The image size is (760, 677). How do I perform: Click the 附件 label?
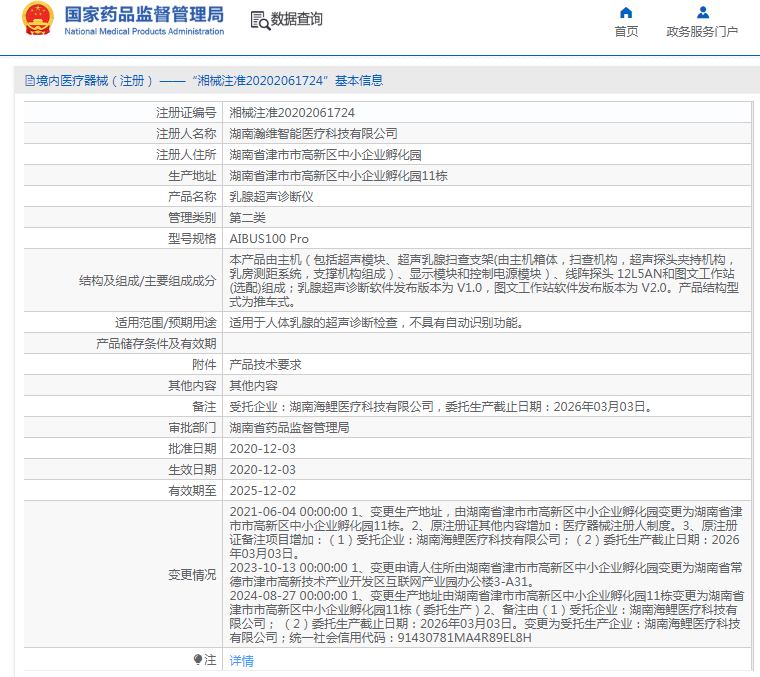204,365
